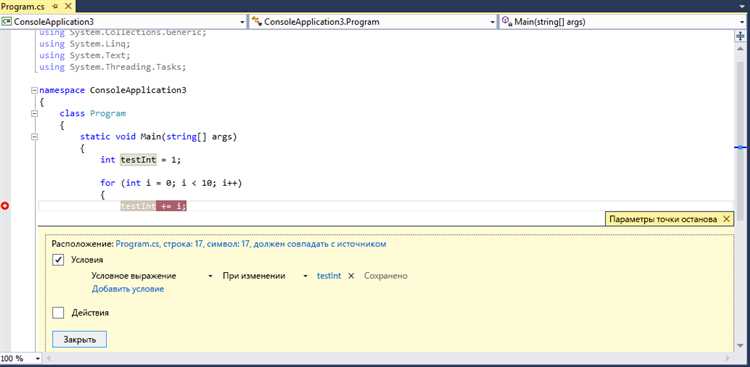Collapse the namespace ConsoleApplication3 block

pyautogui.click(x=33, y=90)
